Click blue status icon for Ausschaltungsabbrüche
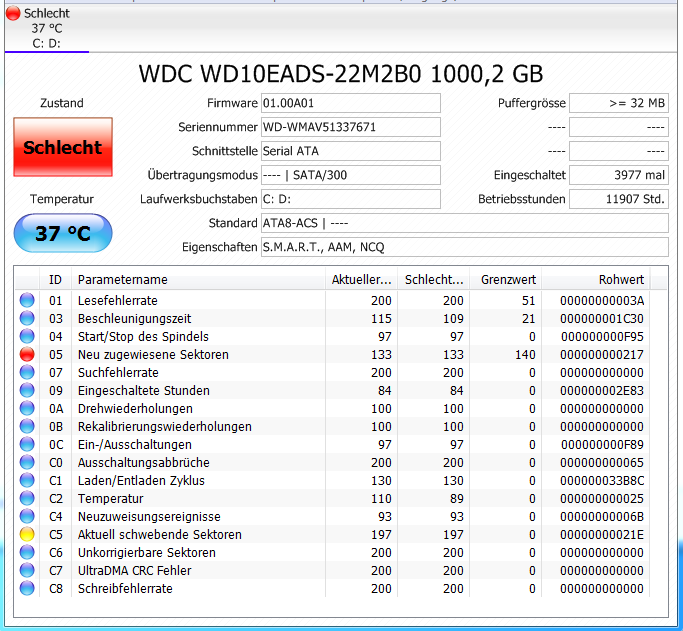The image size is (683, 631). 27,462
